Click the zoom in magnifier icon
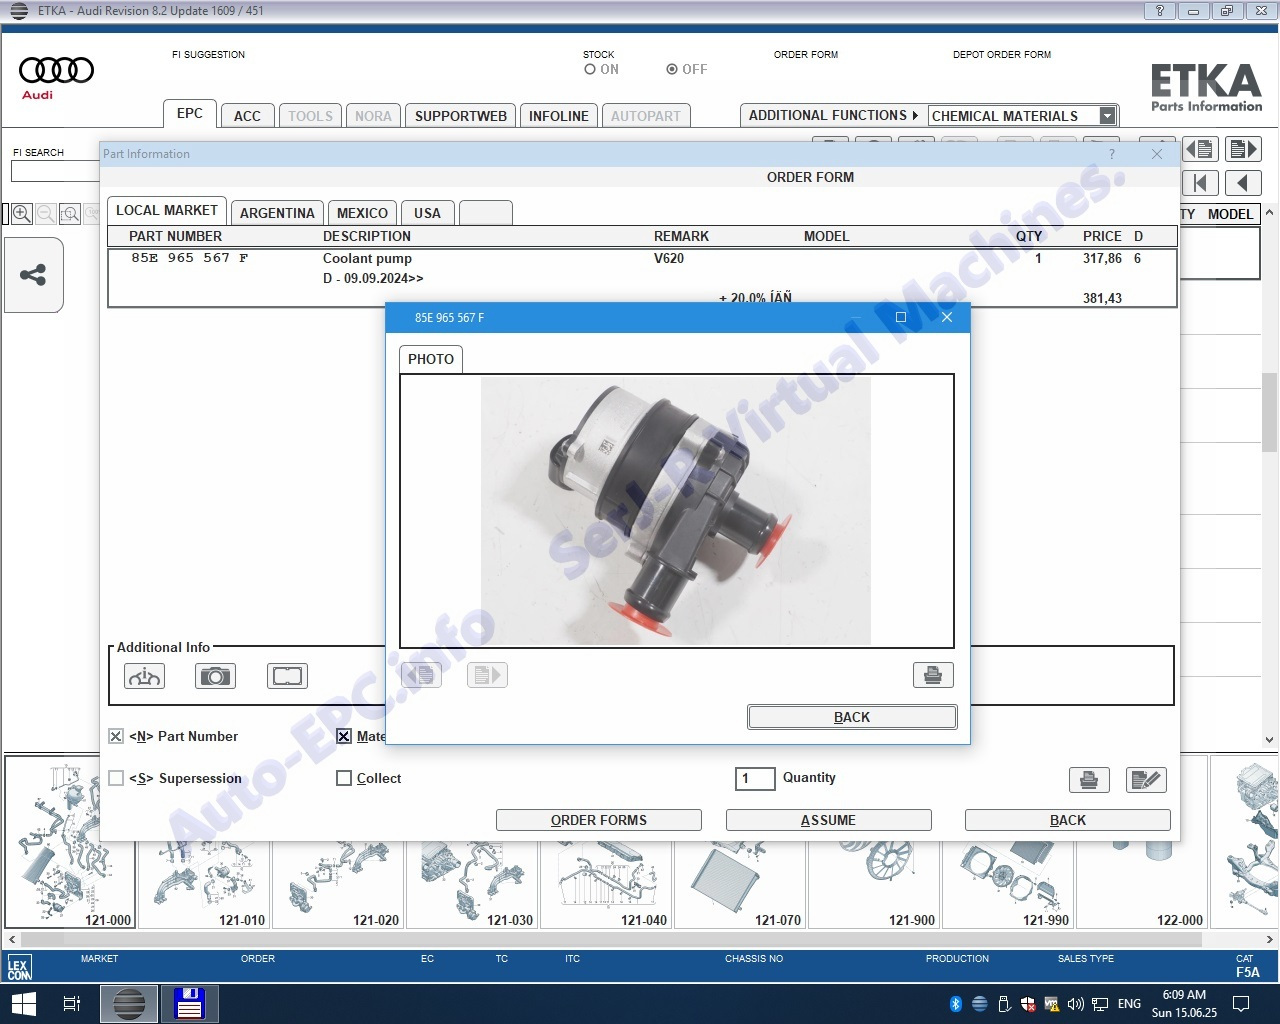The width and height of the screenshot is (1280, 1024). tap(21, 214)
